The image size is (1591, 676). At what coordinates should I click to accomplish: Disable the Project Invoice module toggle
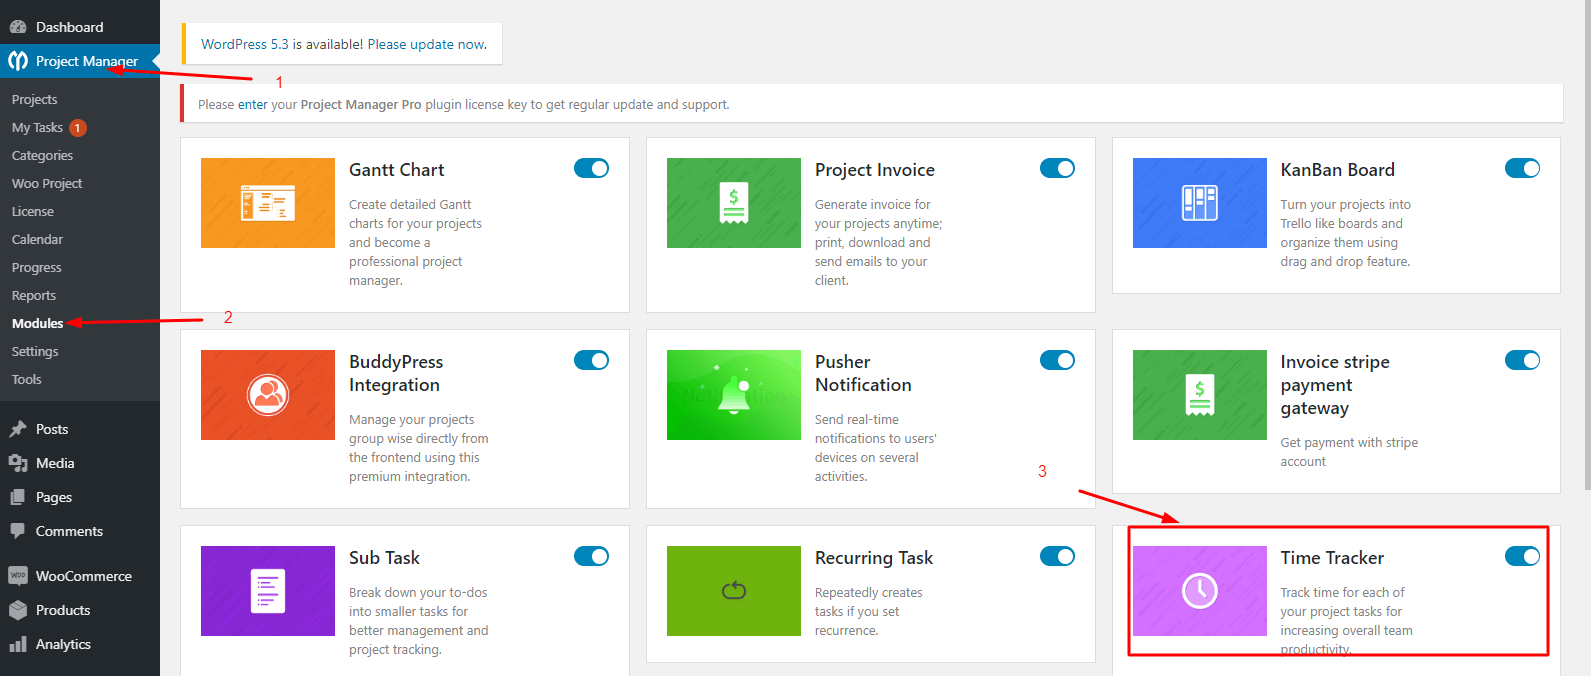click(1057, 168)
